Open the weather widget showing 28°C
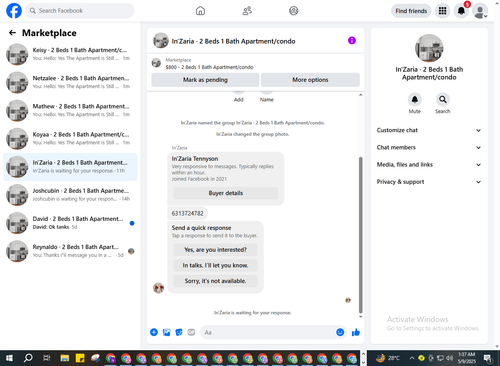The image size is (500, 366). [388, 358]
